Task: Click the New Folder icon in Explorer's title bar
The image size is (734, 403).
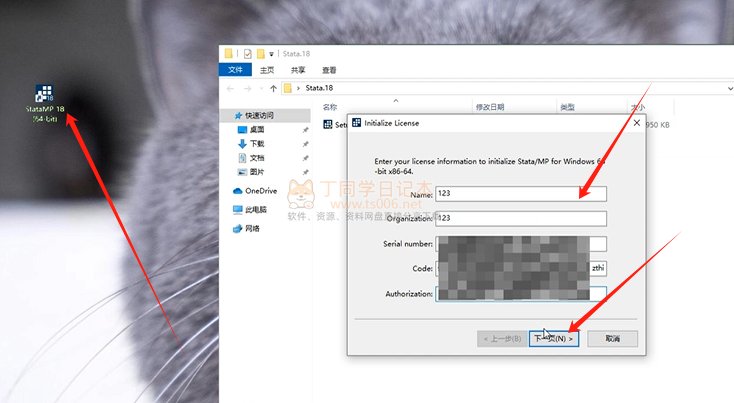Action: click(x=260, y=54)
